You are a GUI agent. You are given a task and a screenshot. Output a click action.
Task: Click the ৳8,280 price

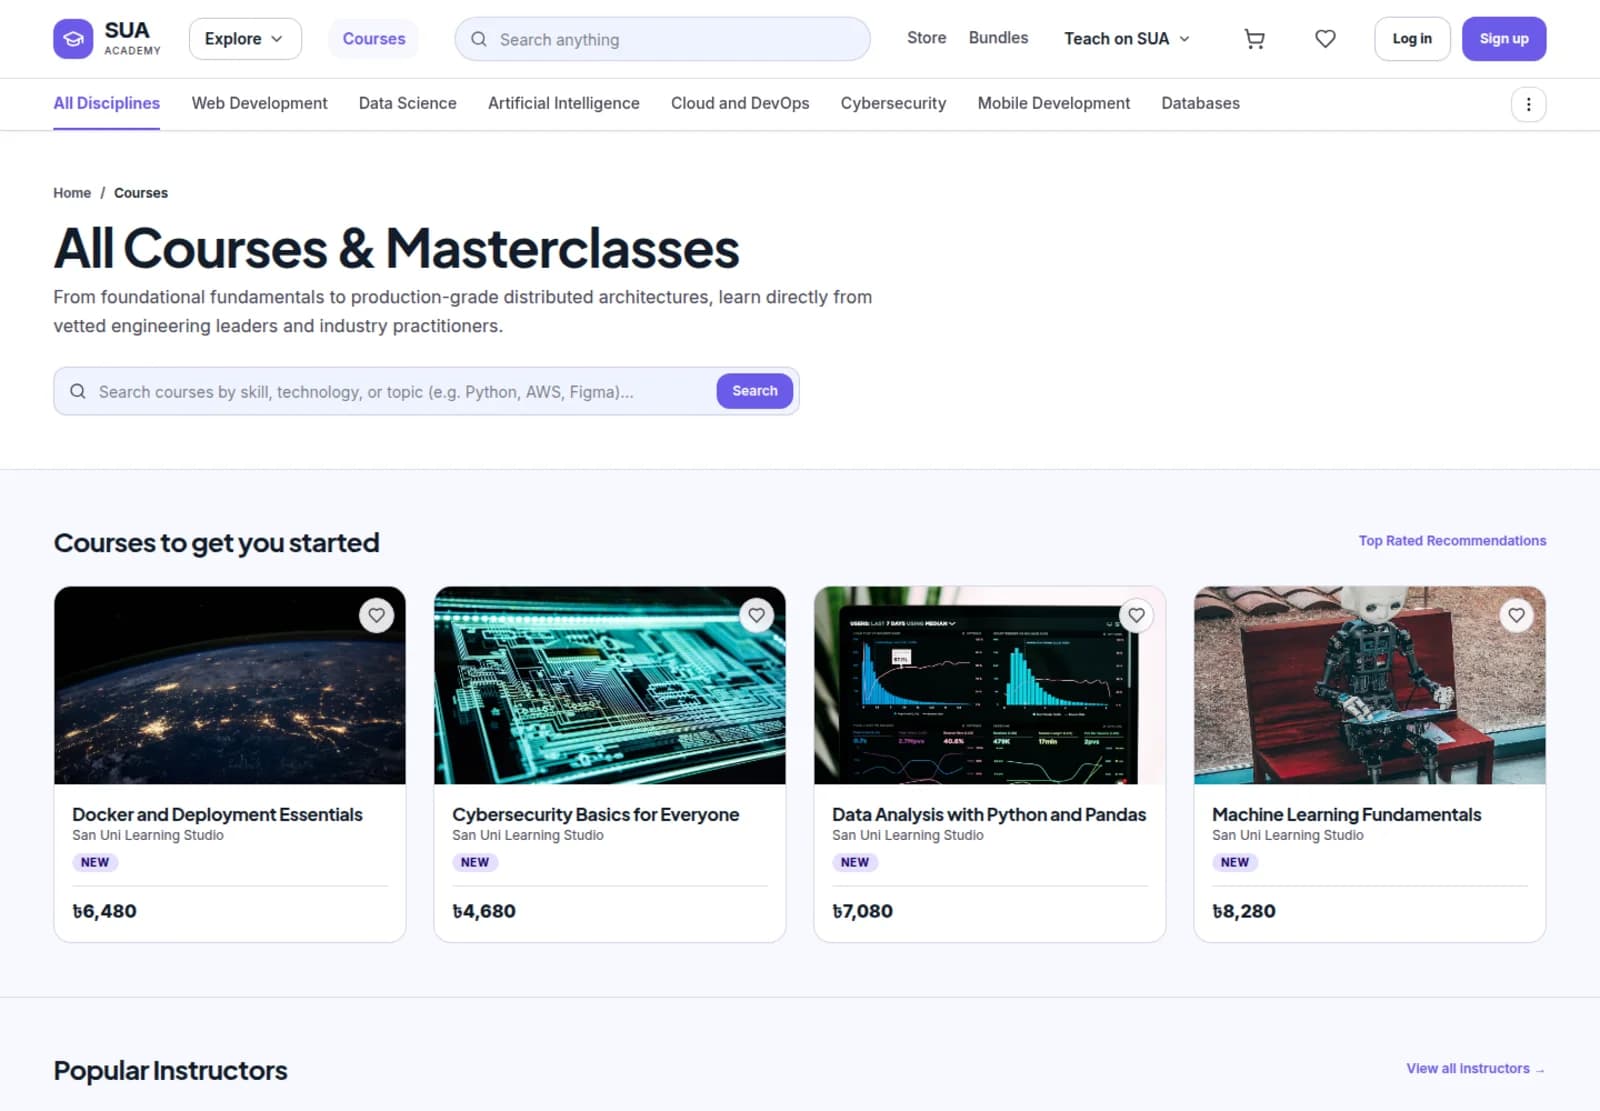[x=1244, y=911]
